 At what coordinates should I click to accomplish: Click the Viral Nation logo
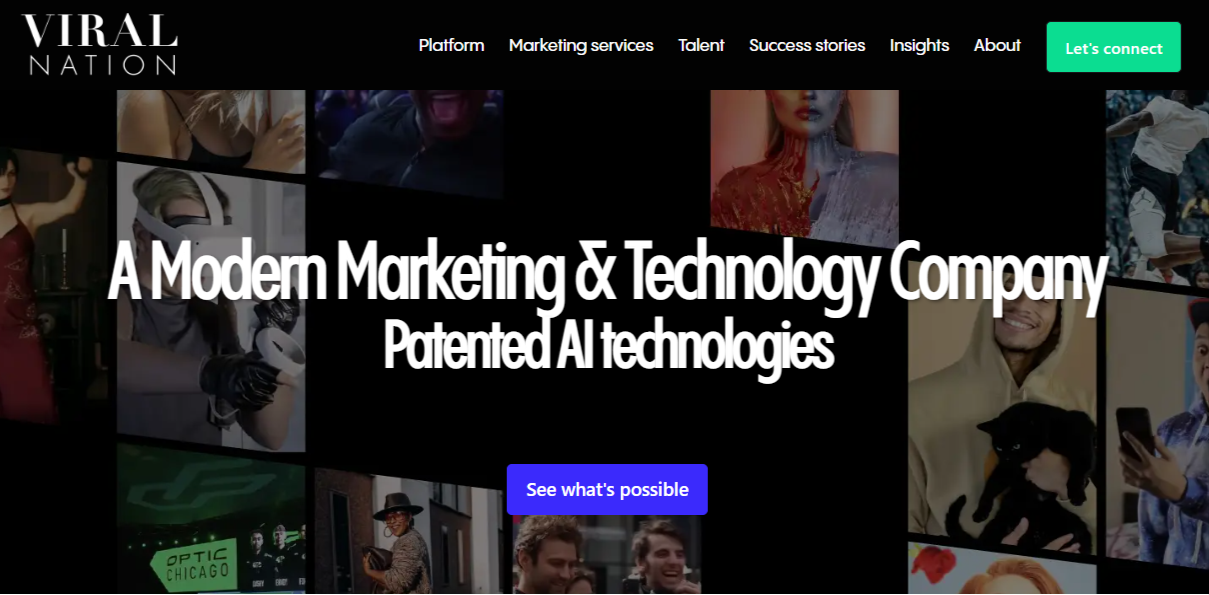[x=100, y=45]
